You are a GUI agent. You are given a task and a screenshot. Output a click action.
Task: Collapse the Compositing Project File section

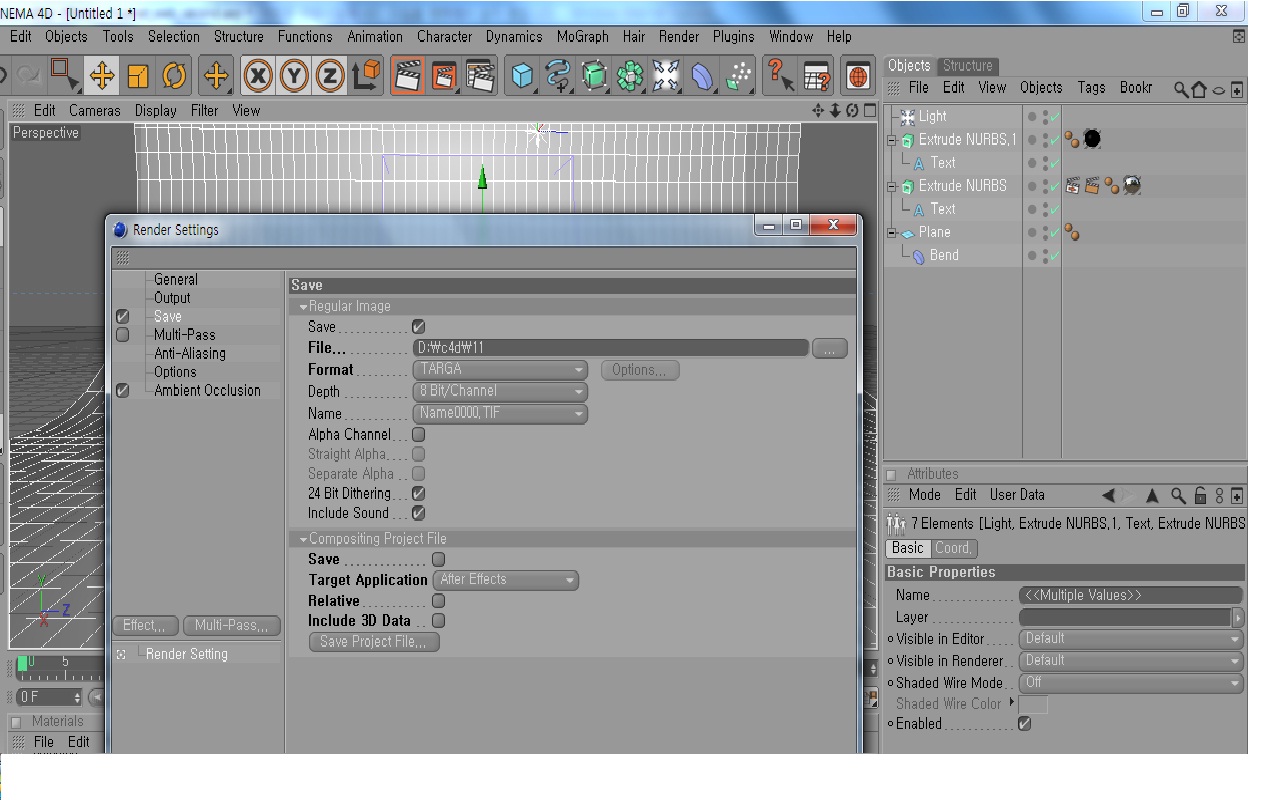click(x=303, y=539)
